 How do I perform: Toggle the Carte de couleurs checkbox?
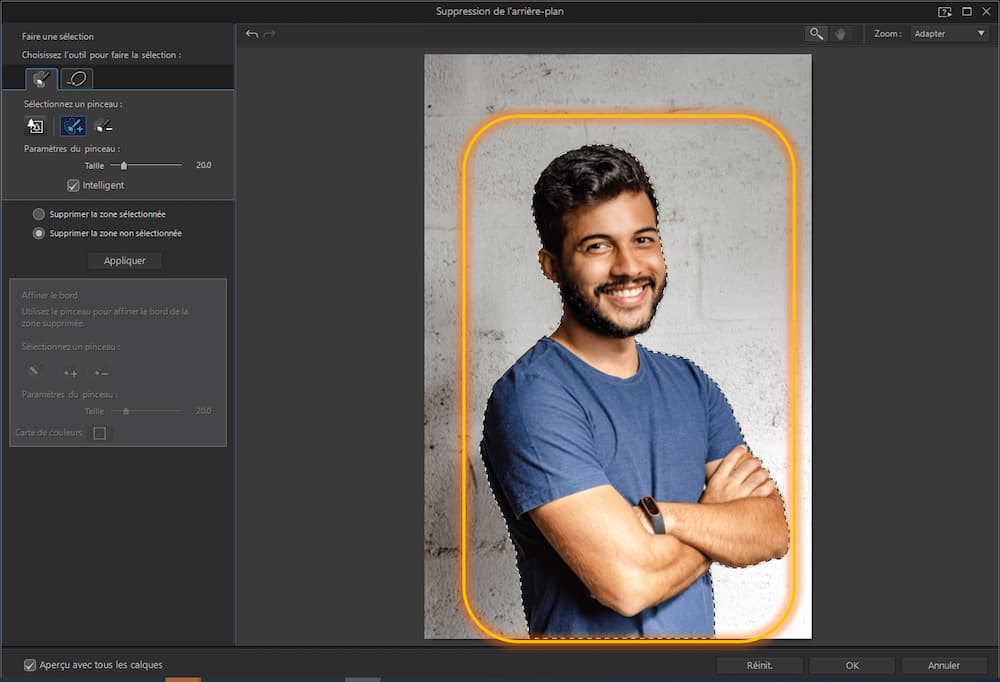click(x=99, y=433)
